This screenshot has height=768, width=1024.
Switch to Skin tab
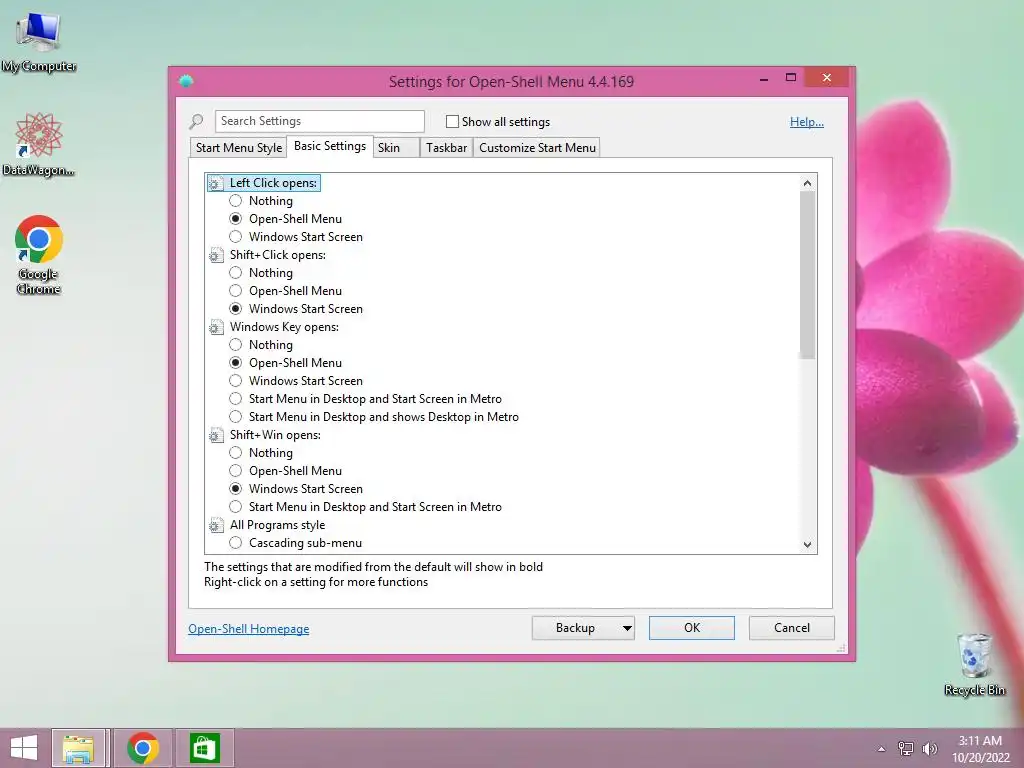(x=396, y=148)
